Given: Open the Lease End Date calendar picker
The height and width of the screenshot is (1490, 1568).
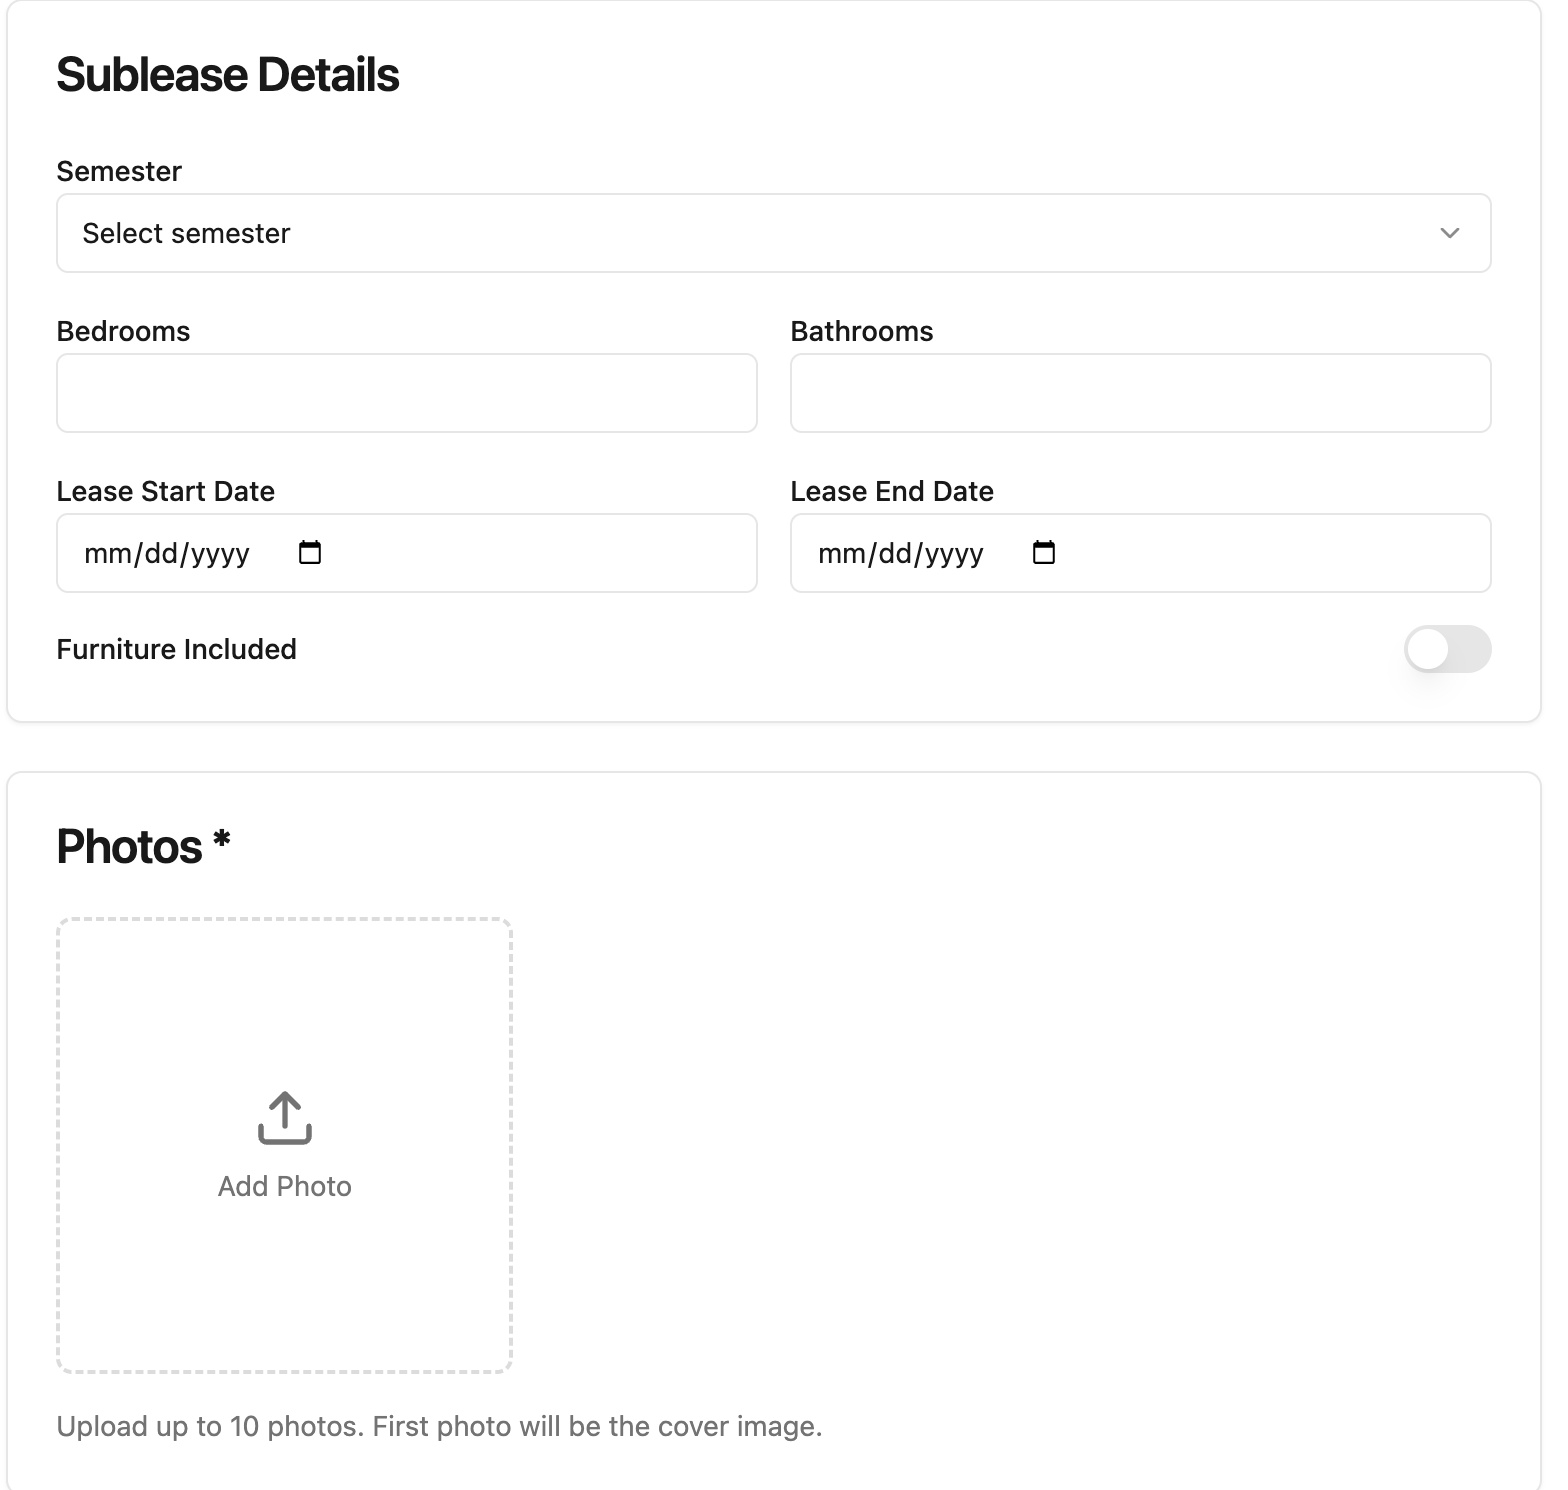Looking at the screenshot, I should pos(1044,552).
